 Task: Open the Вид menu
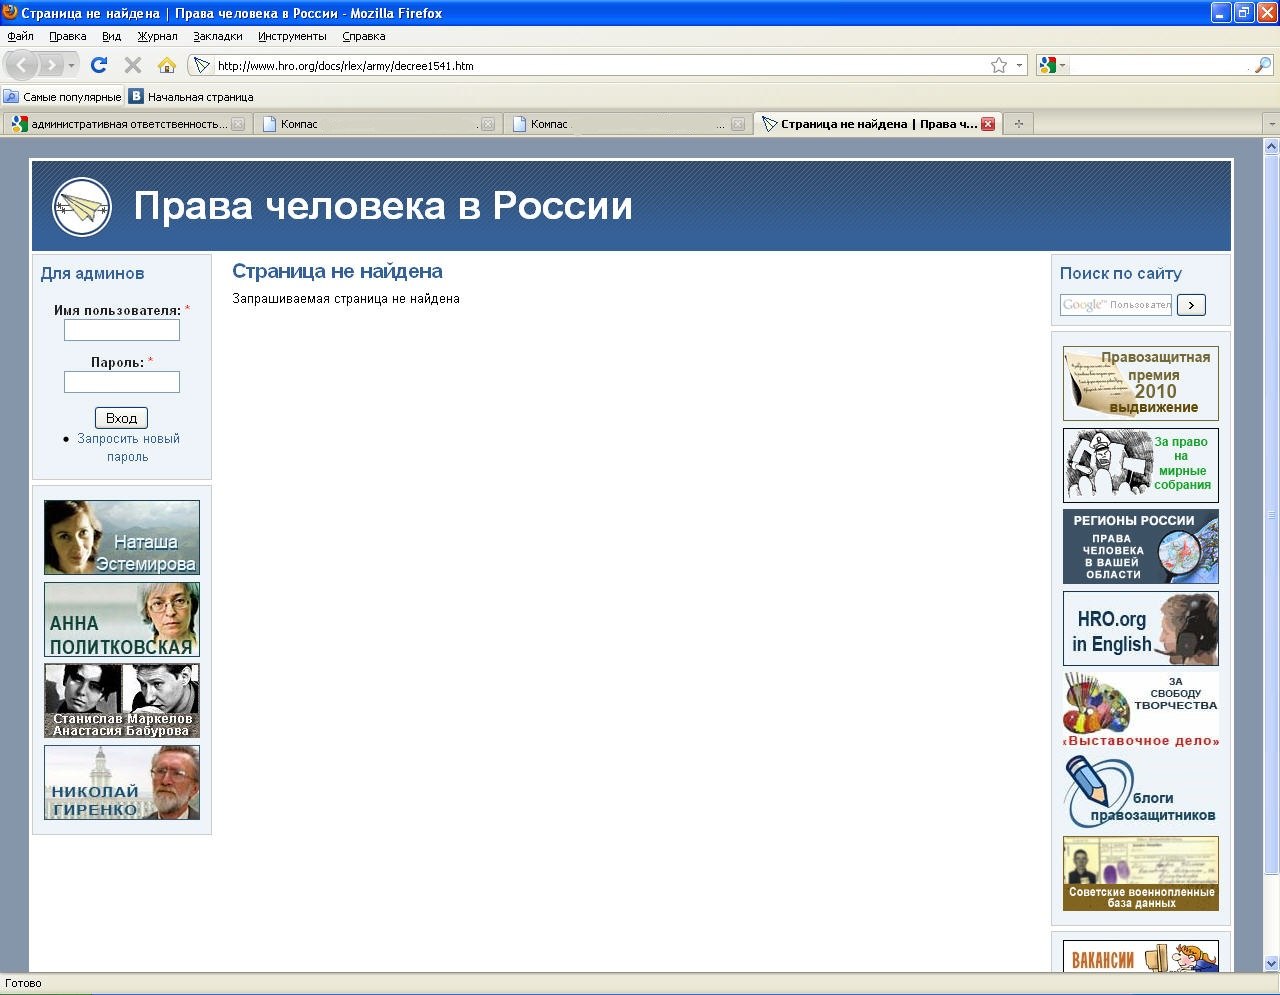112,36
